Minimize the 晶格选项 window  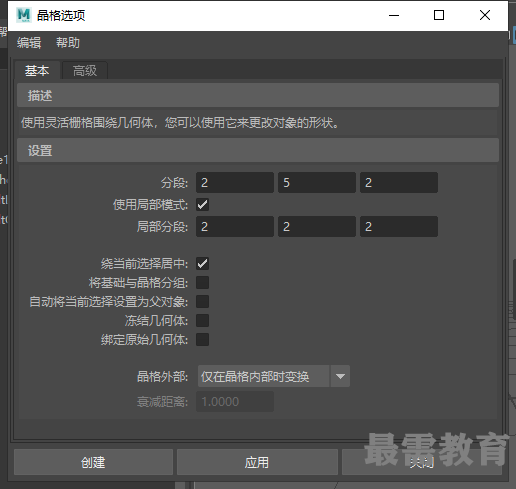[394, 15]
